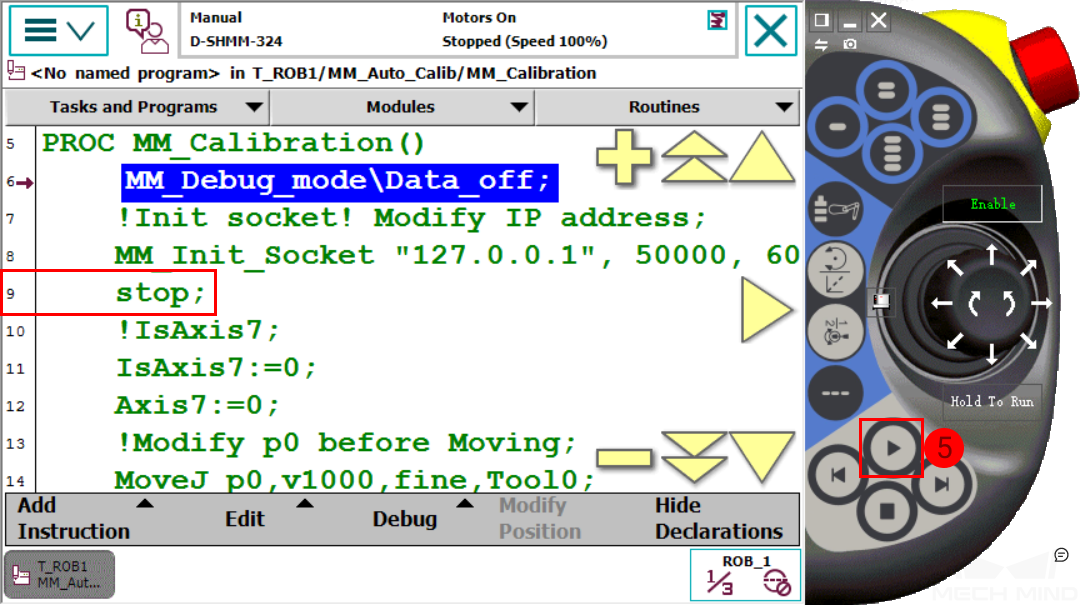Click the zoom in plus icon
This screenshot has height=605, width=1080.
[x=624, y=156]
